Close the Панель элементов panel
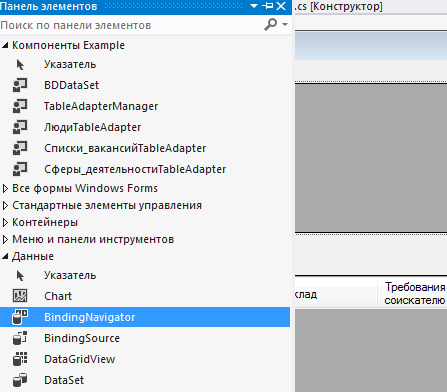The width and height of the screenshot is (447, 392). (x=281, y=6)
